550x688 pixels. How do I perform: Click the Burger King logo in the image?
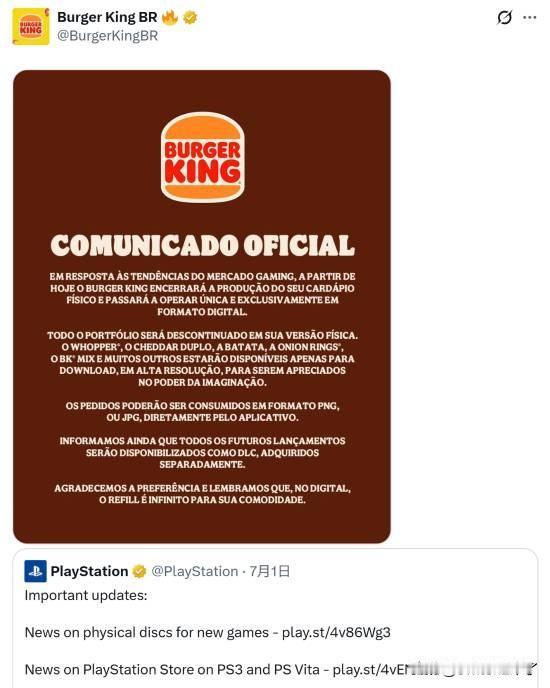tap(202, 157)
